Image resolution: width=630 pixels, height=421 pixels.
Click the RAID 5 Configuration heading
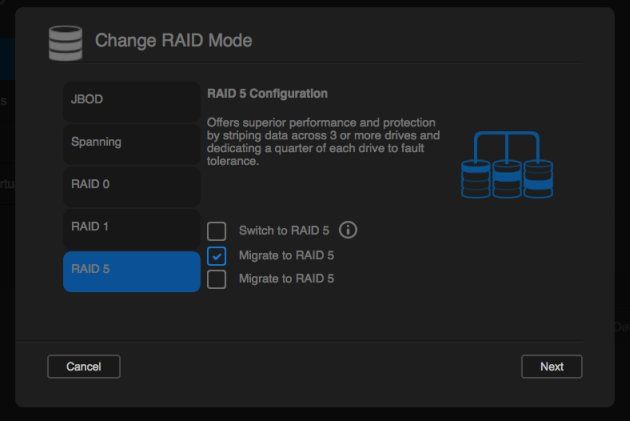click(267, 94)
